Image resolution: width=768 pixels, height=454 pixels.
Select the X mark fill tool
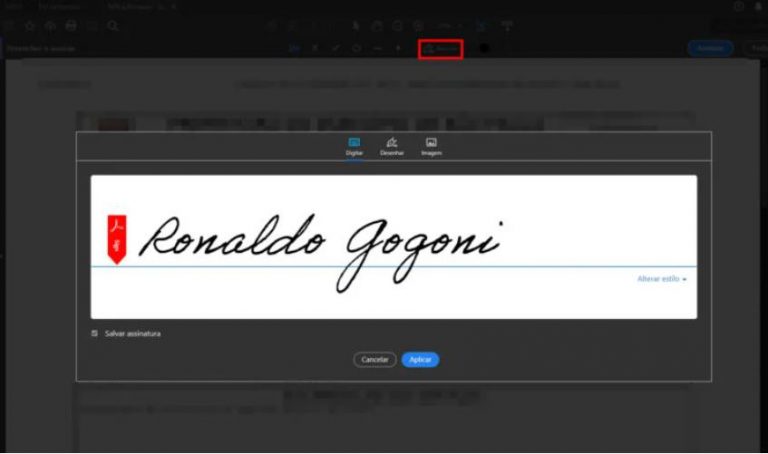coord(315,48)
